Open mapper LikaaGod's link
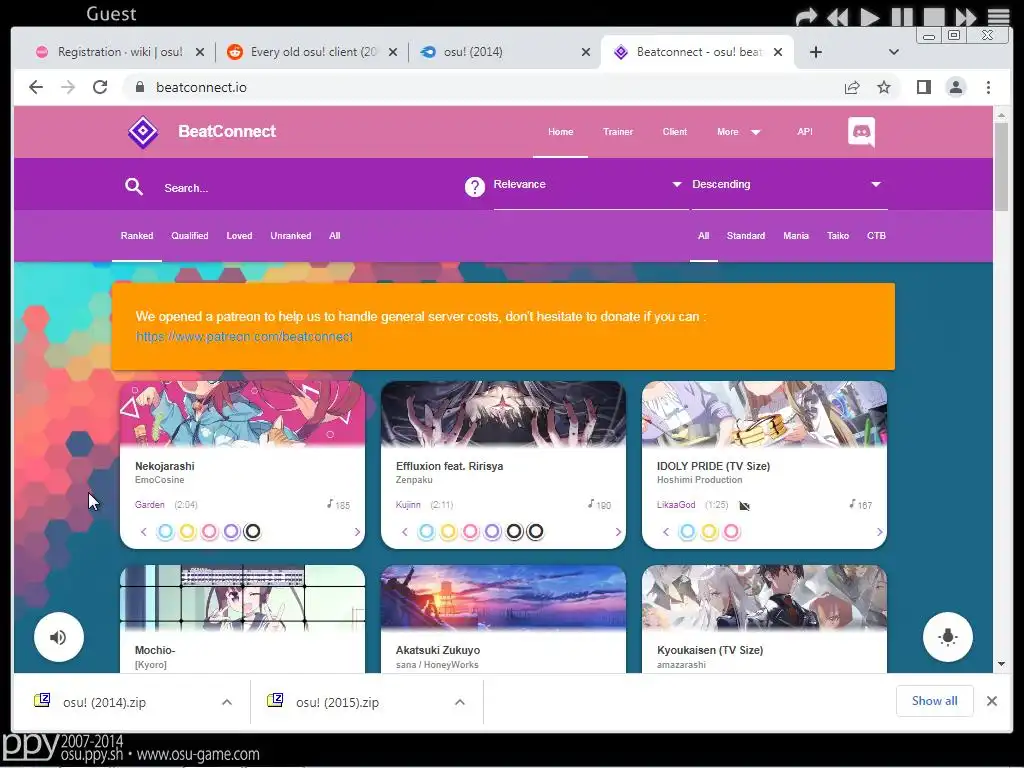 [x=676, y=505]
